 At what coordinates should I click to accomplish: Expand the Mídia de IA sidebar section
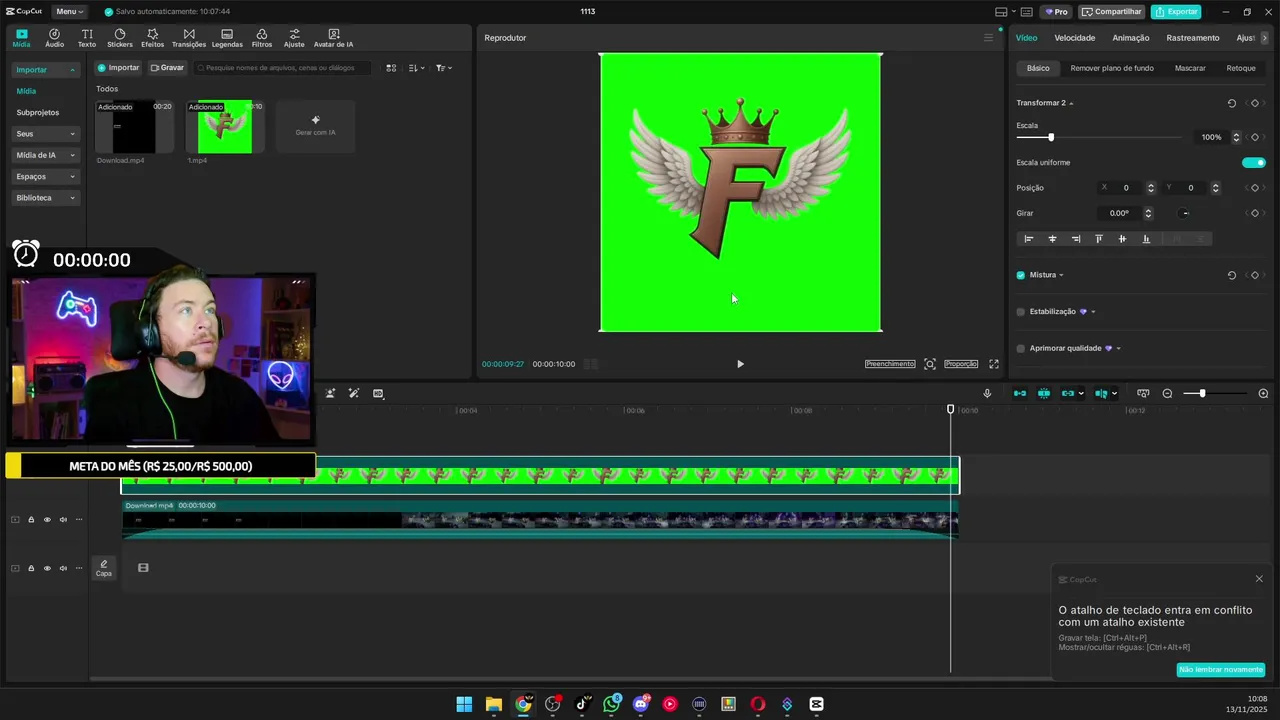[x=45, y=155]
